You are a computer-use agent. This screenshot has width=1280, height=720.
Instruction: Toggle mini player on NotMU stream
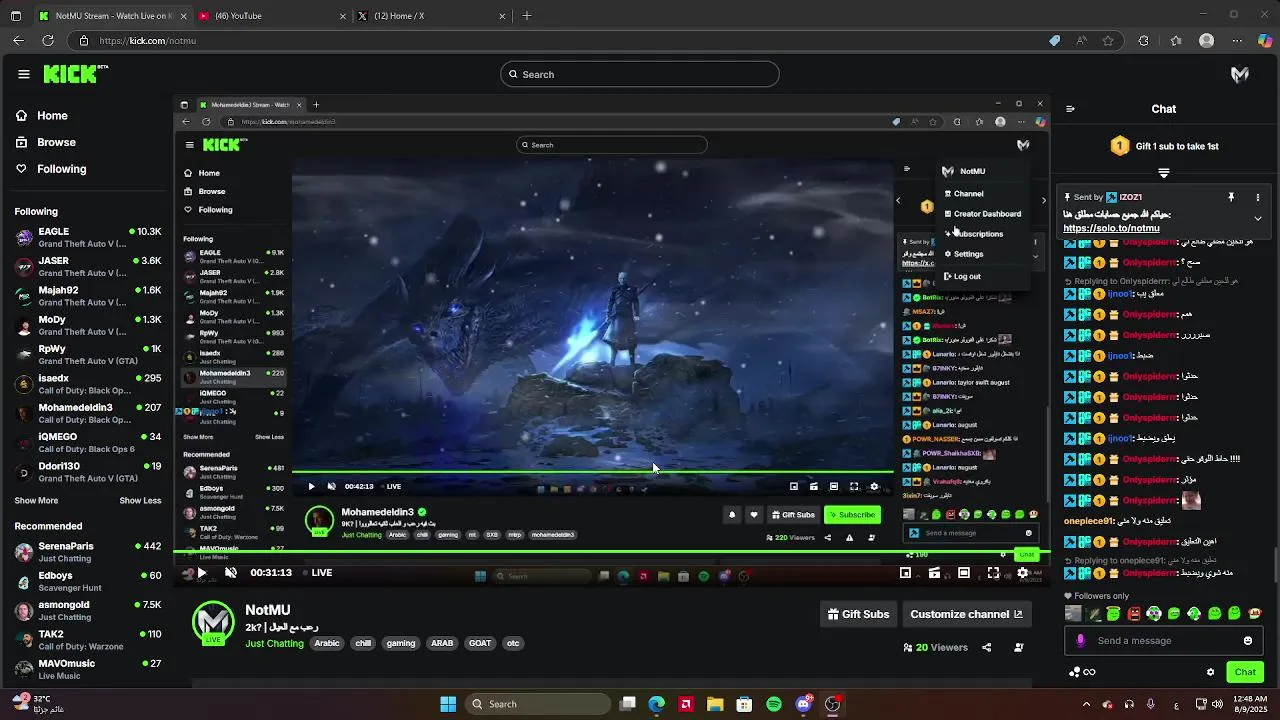point(905,573)
